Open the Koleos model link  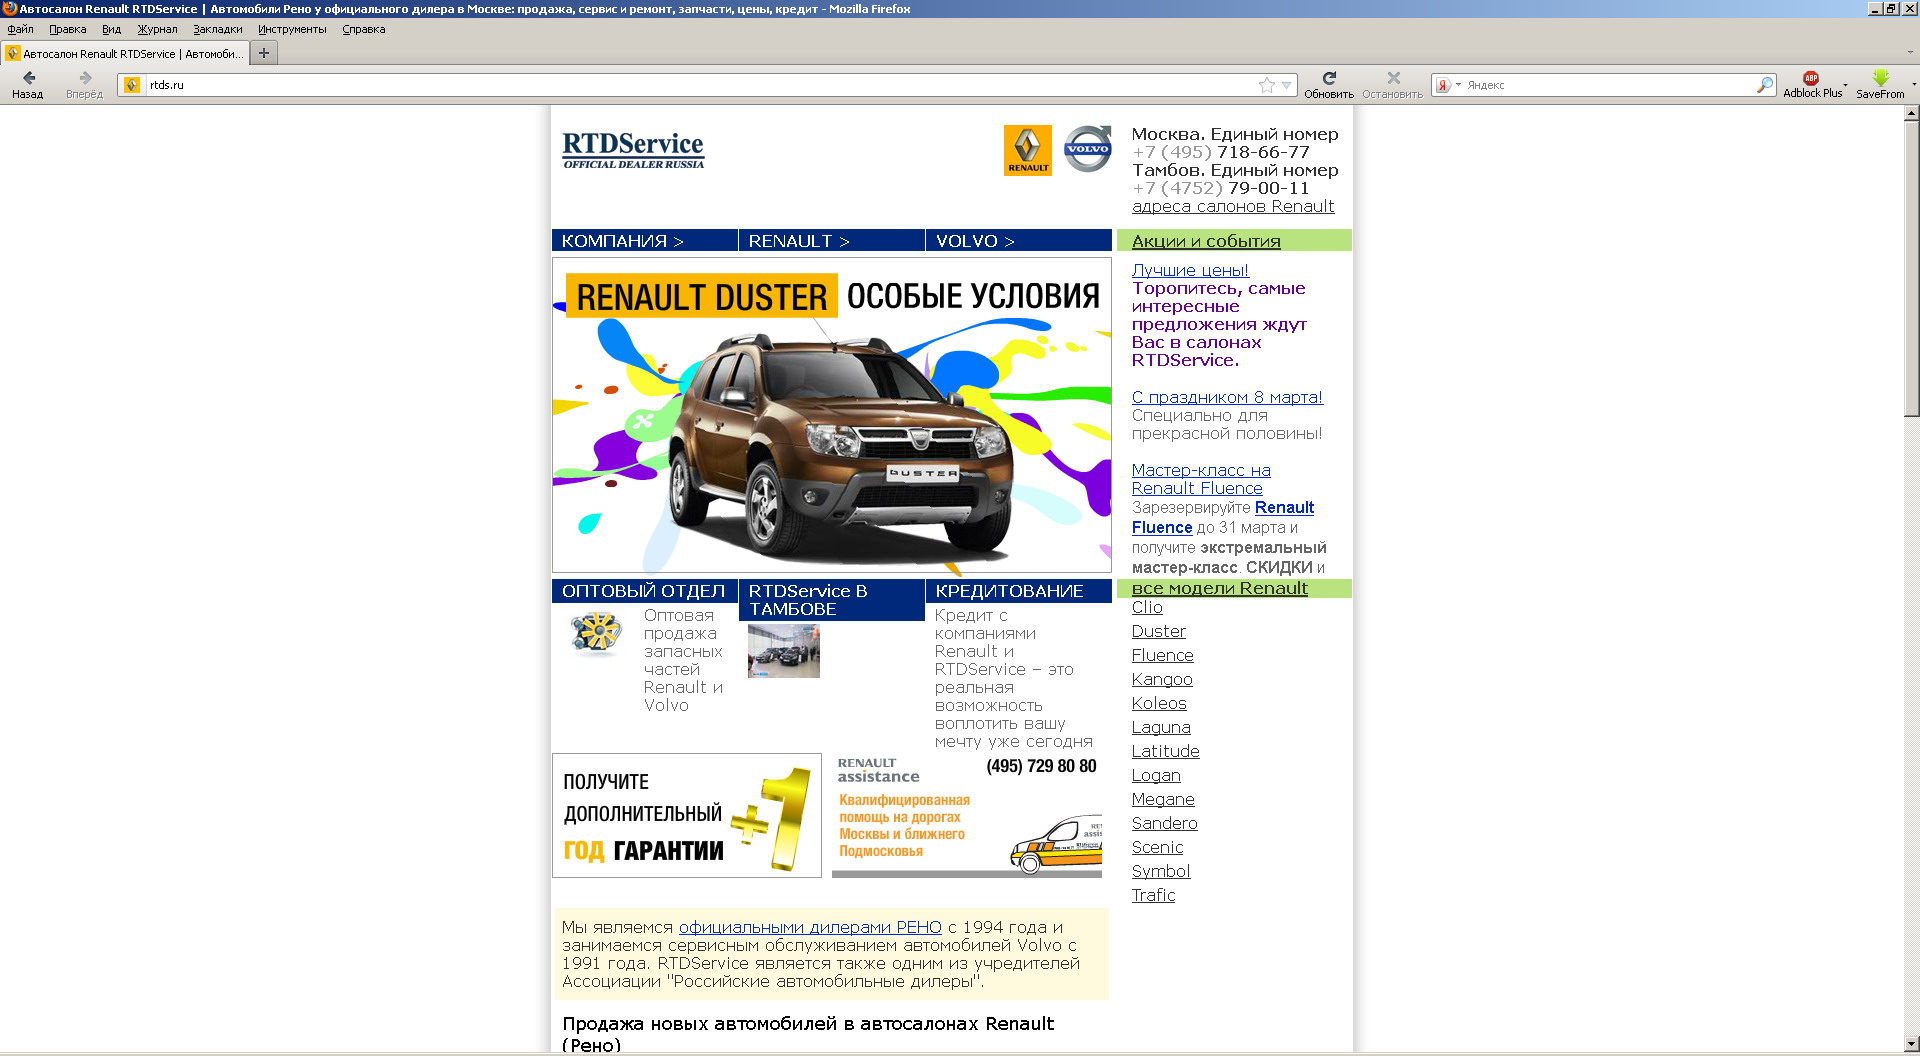tap(1159, 703)
